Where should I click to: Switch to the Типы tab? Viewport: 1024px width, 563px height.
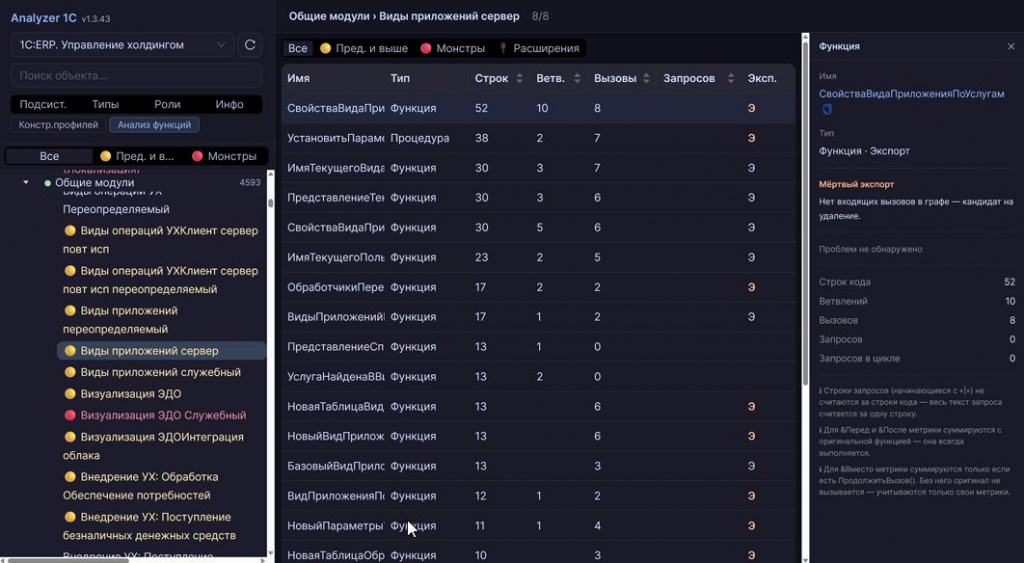(x=105, y=104)
